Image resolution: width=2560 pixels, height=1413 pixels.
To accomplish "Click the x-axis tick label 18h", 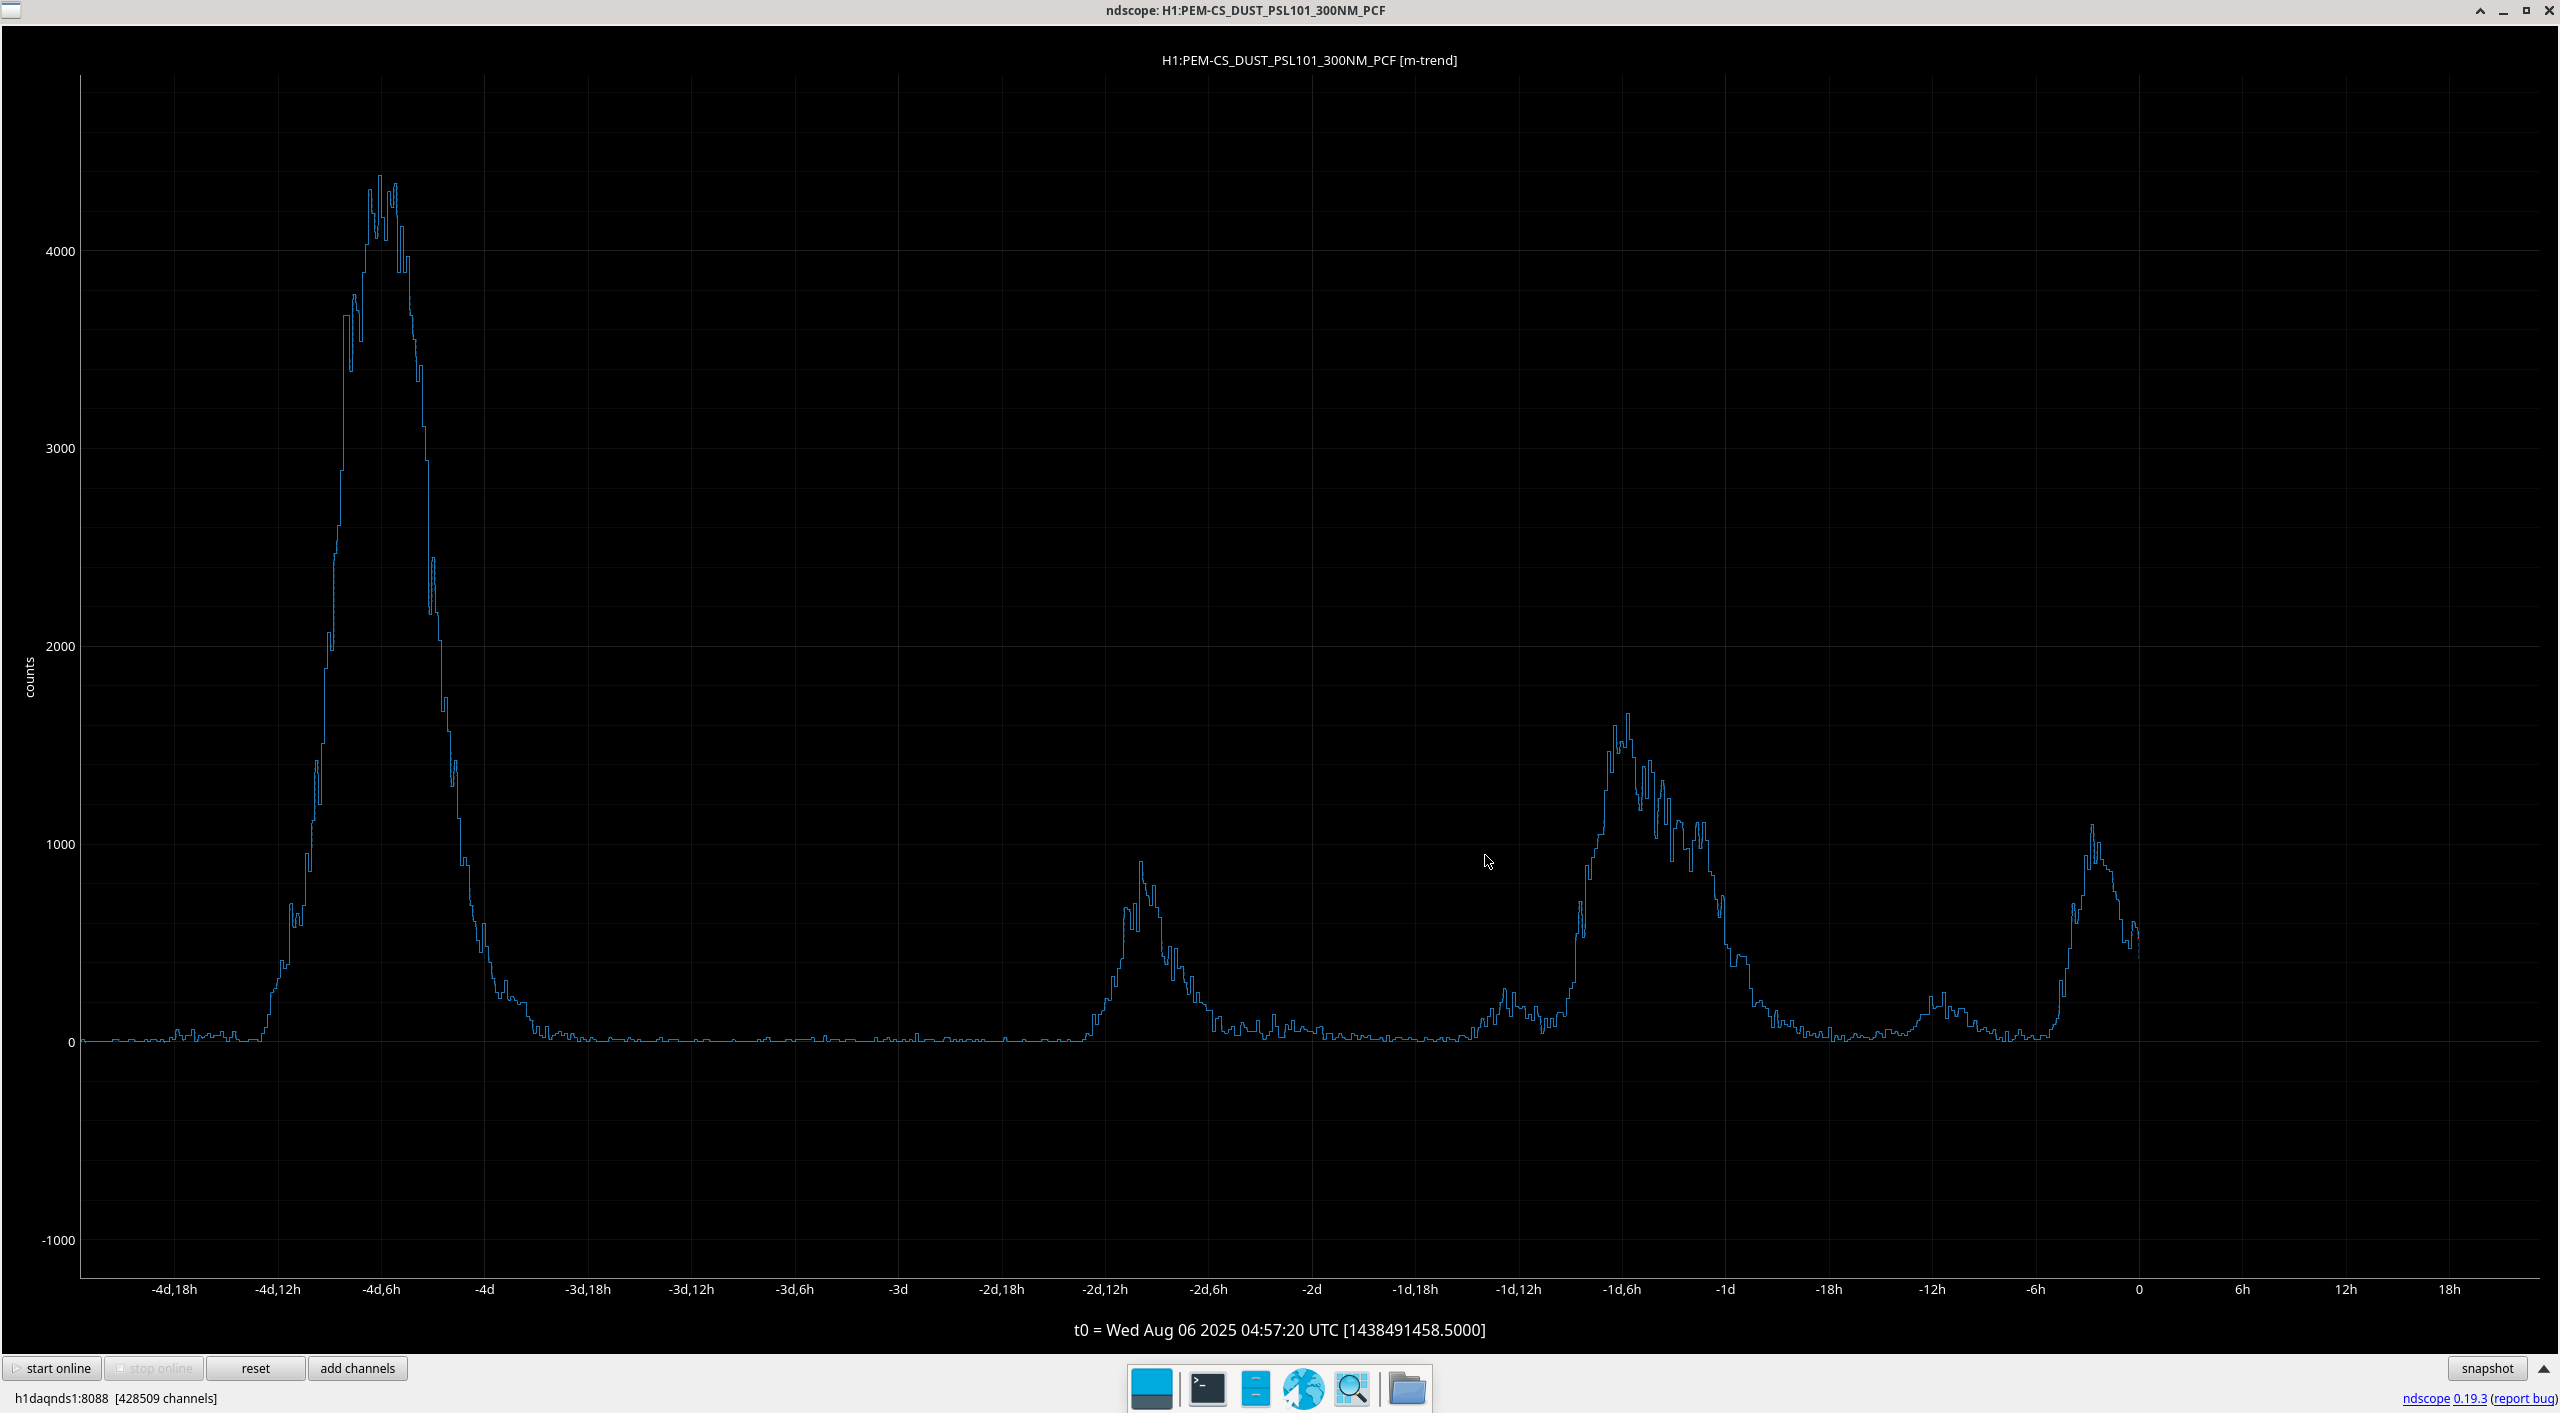I will tap(2449, 1289).
